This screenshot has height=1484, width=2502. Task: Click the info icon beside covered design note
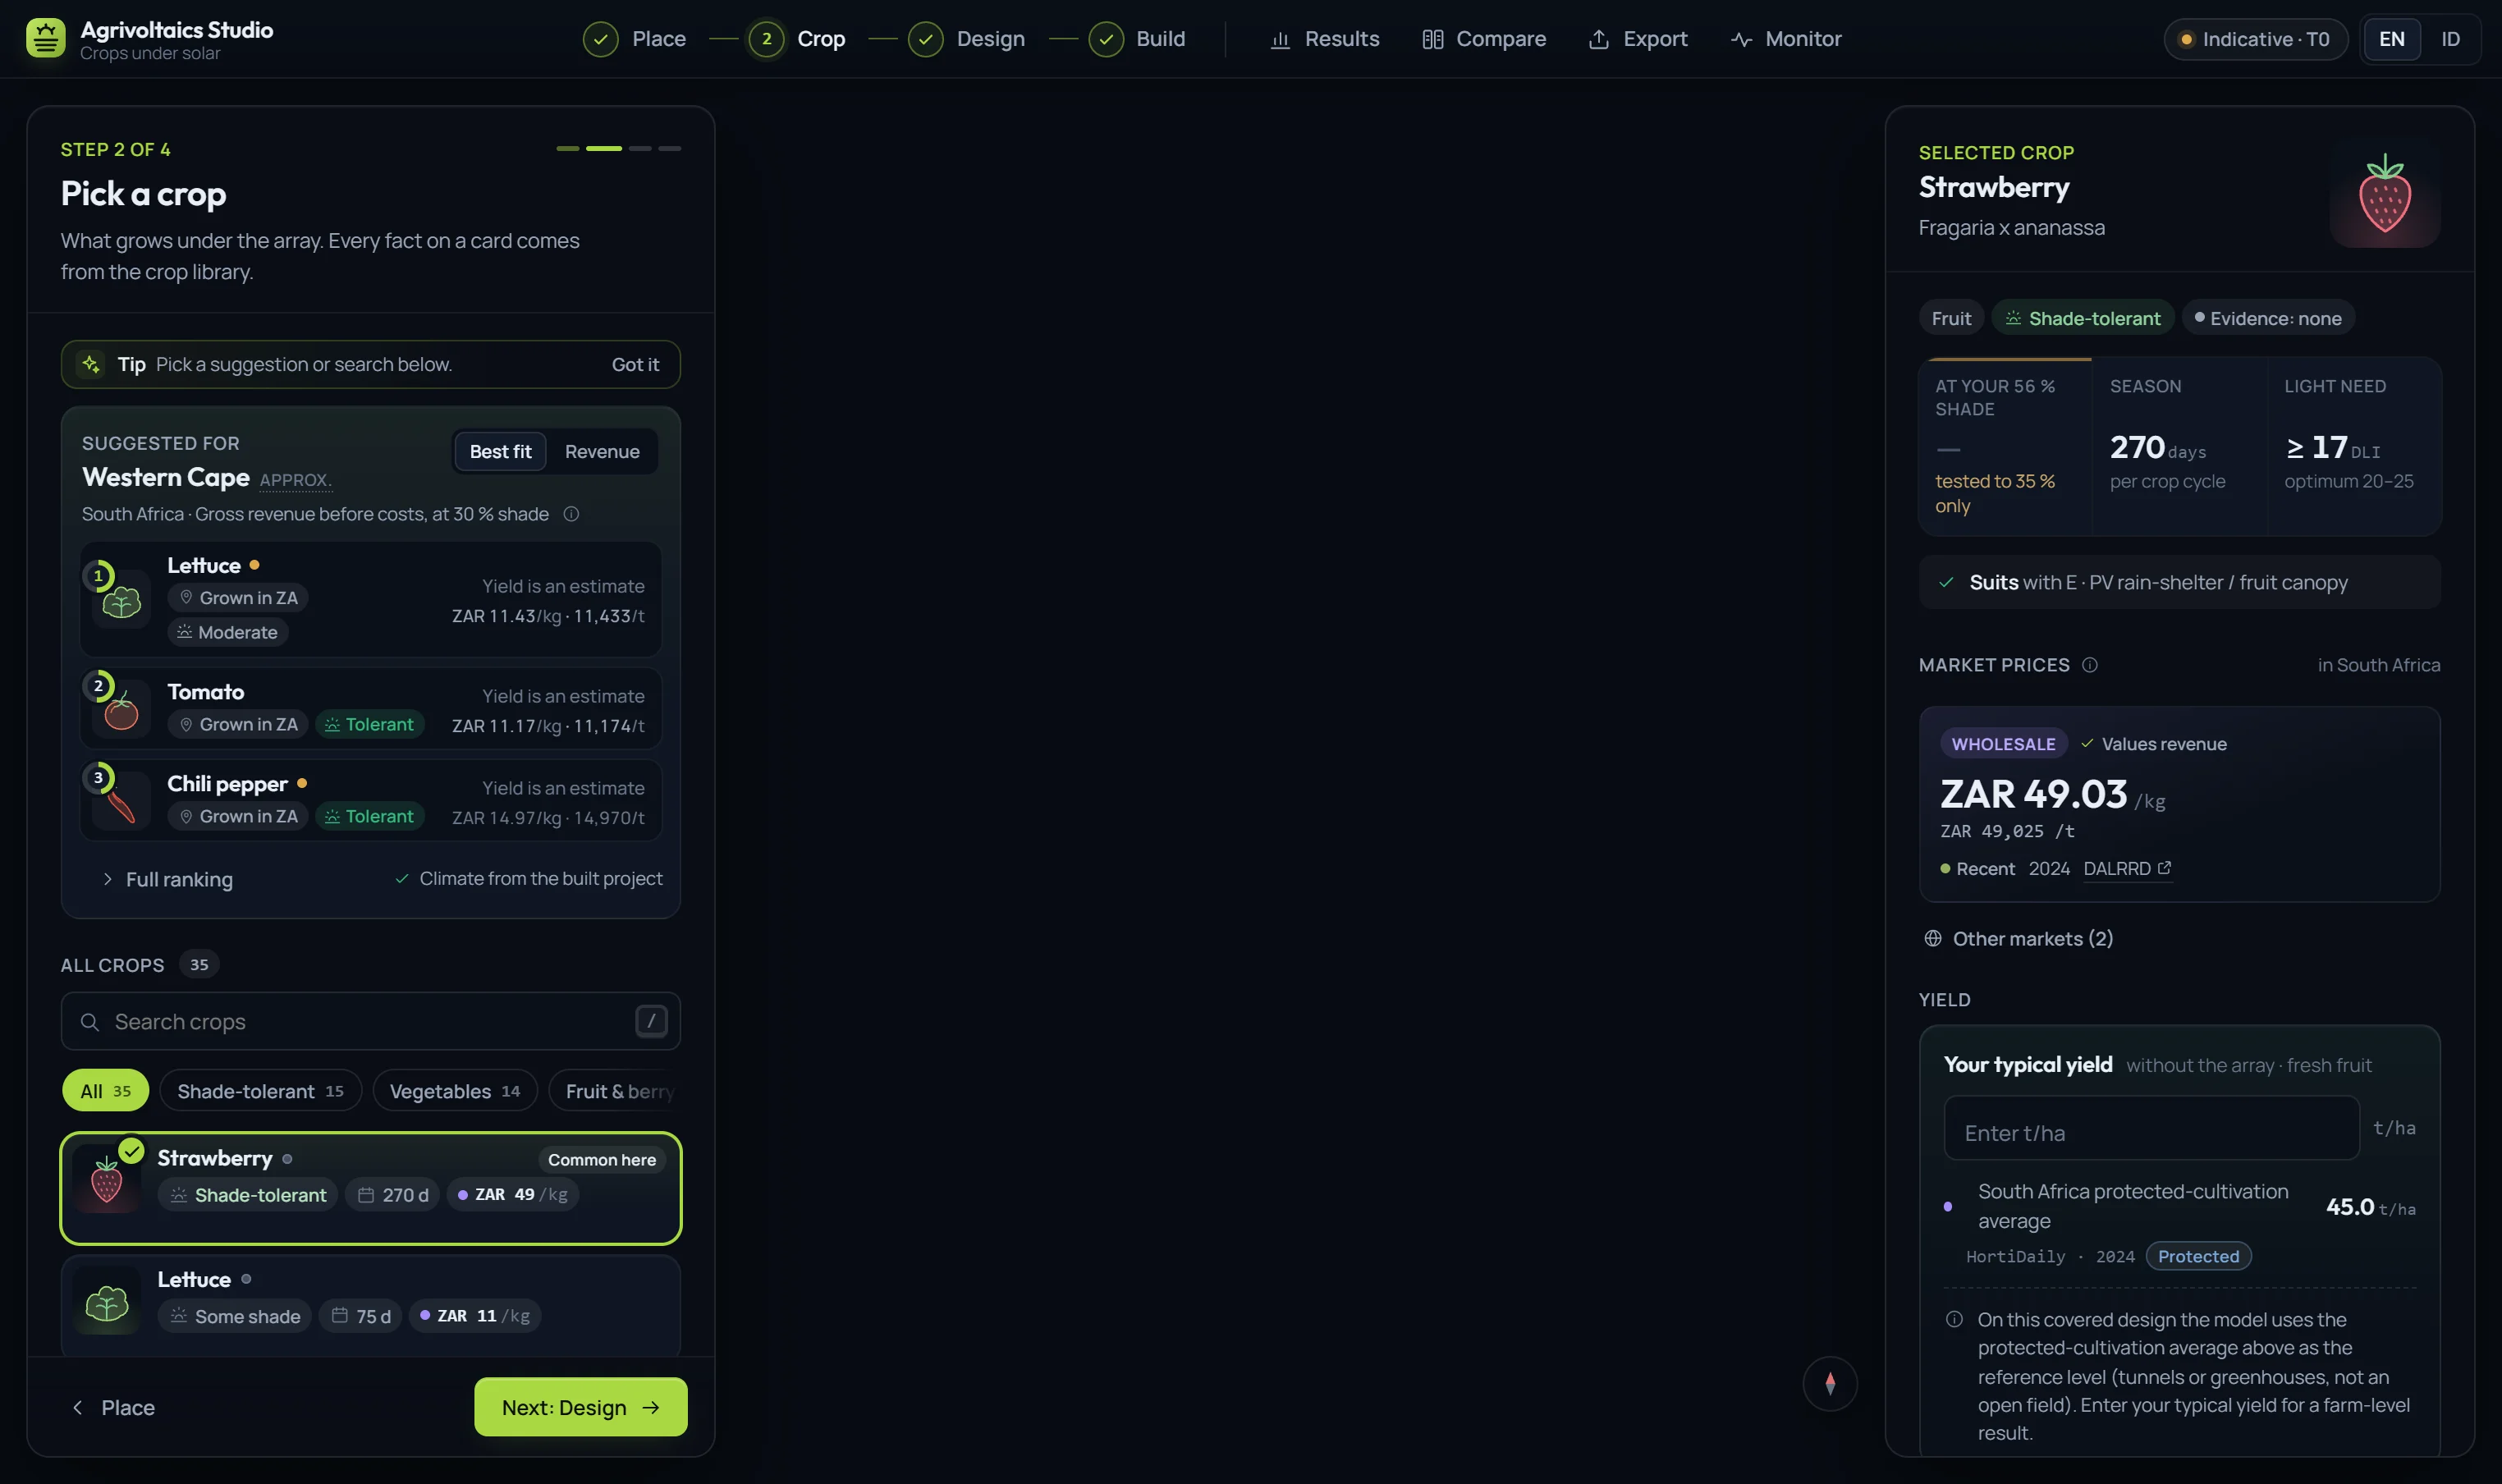click(1953, 1319)
